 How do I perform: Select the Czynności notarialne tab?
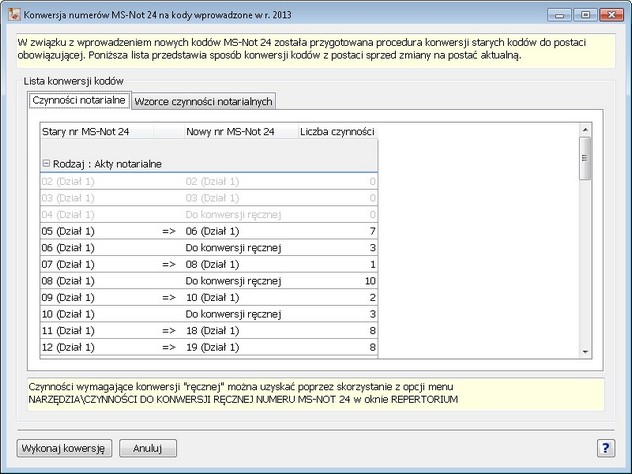point(80,100)
